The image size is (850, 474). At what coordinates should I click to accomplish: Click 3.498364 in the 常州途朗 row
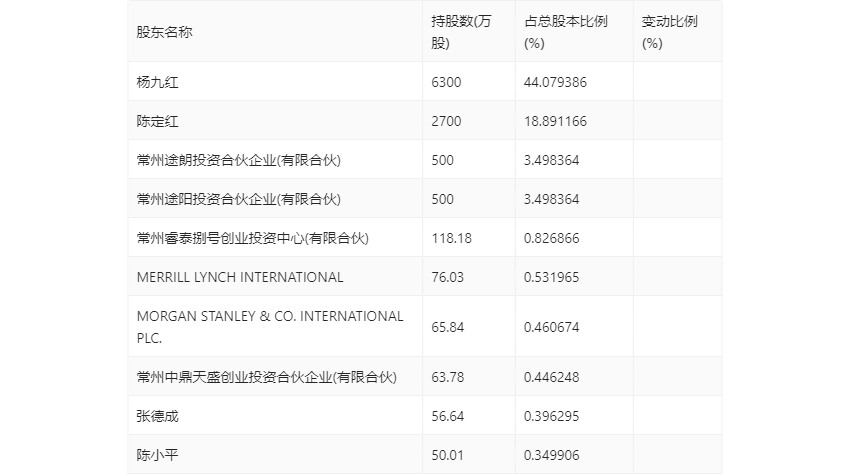coord(551,160)
